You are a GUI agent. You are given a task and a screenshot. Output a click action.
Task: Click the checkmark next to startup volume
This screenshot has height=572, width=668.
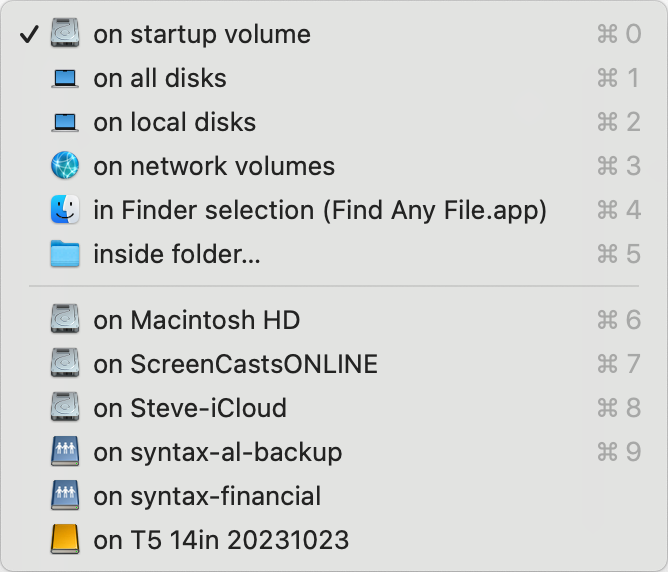(29, 34)
